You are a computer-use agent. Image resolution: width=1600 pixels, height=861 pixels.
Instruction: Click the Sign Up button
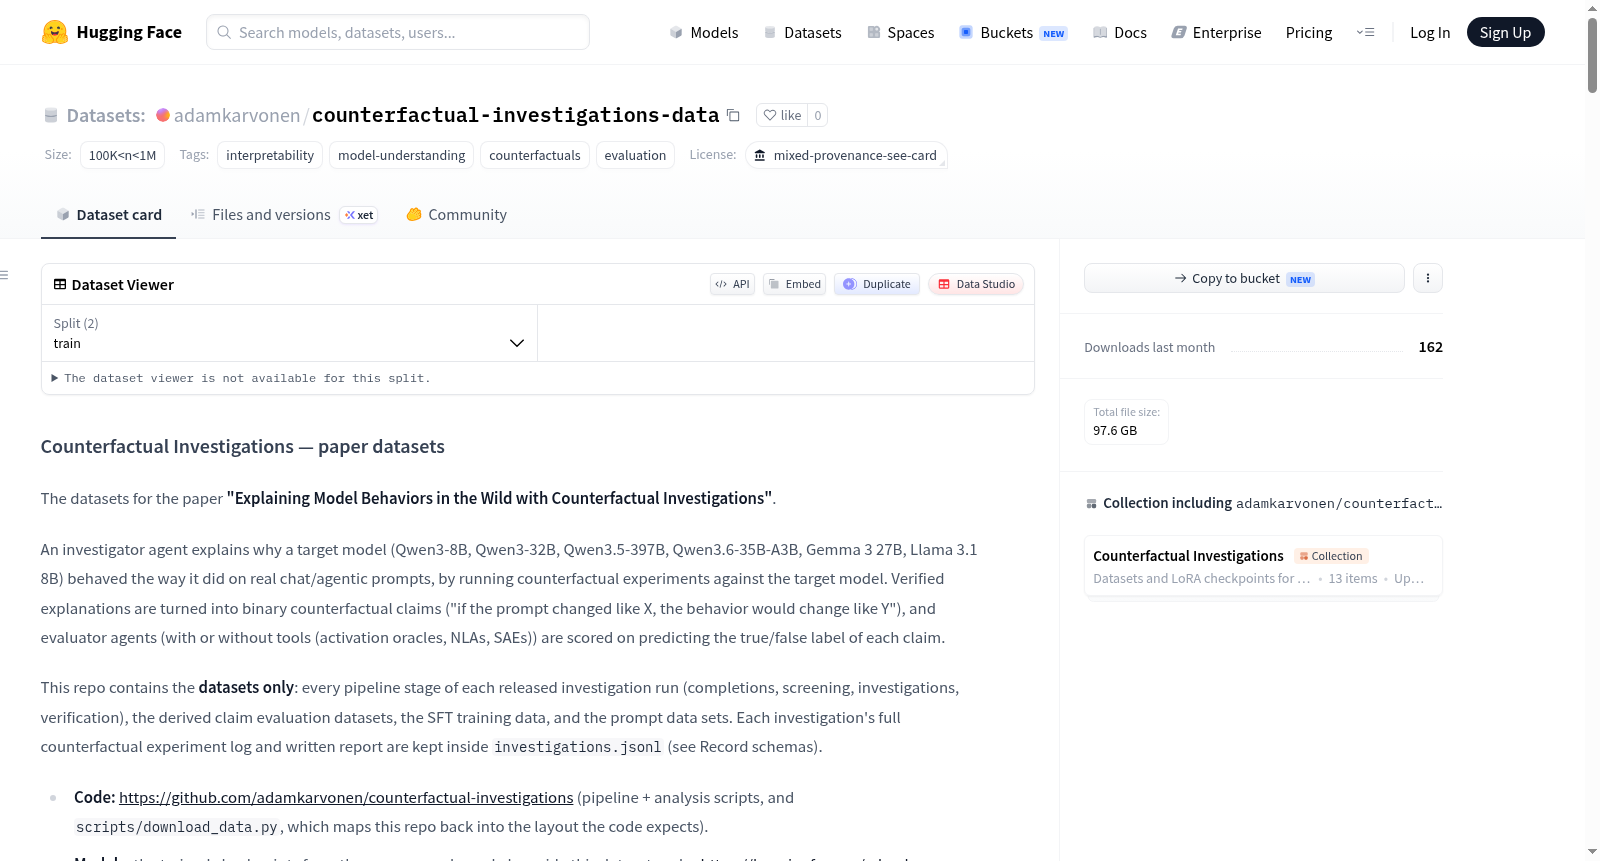click(x=1505, y=32)
